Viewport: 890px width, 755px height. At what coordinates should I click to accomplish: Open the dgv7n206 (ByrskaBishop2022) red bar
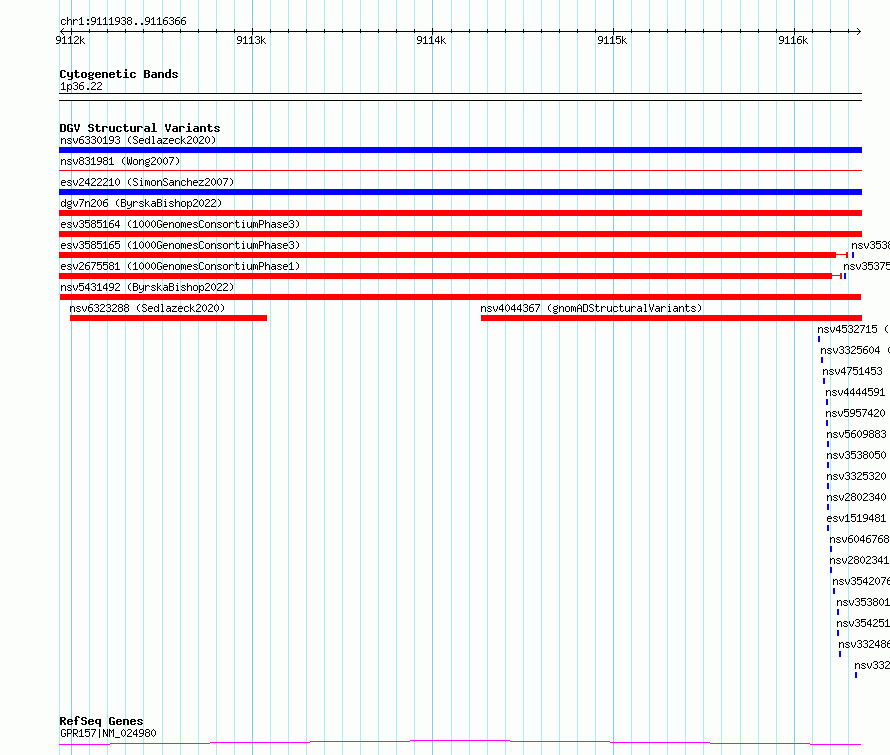460,213
